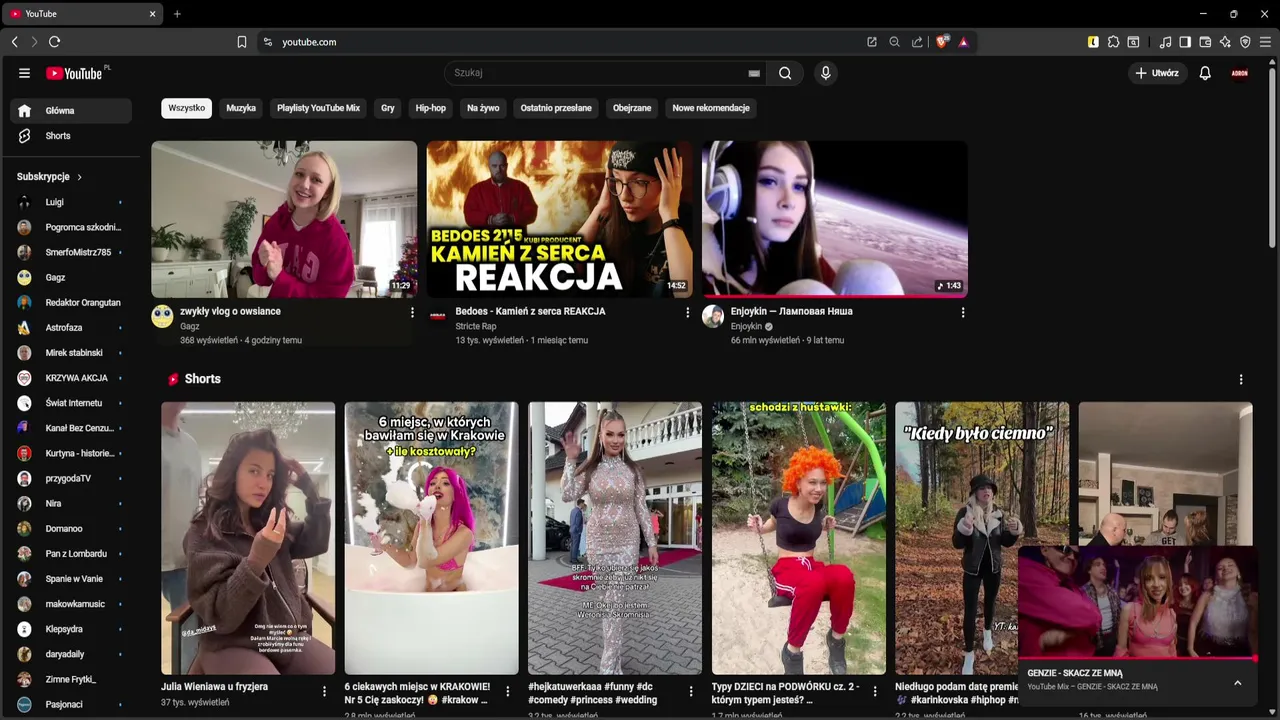Select the Hip-hop filter chip
Viewport: 1280px width, 720px height.
pyautogui.click(x=431, y=108)
